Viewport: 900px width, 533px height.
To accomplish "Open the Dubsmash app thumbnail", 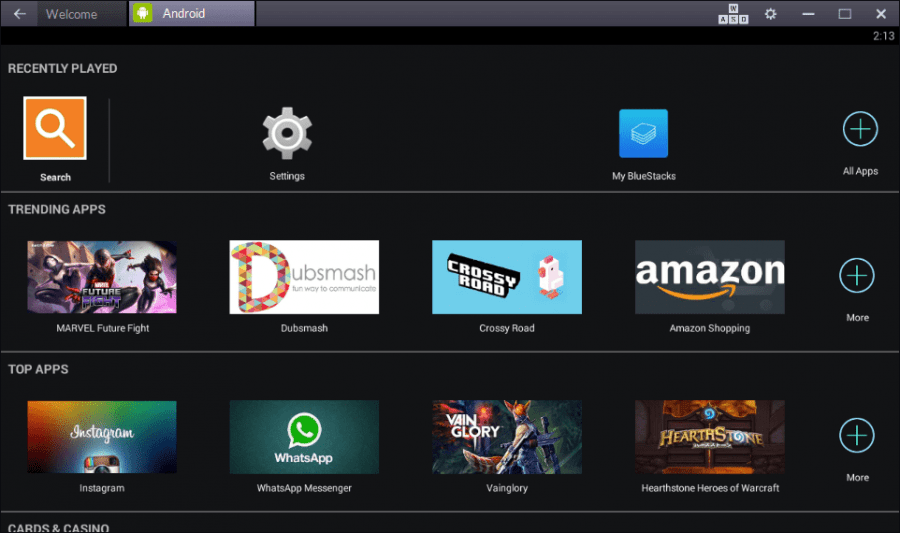I will [x=304, y=277].
